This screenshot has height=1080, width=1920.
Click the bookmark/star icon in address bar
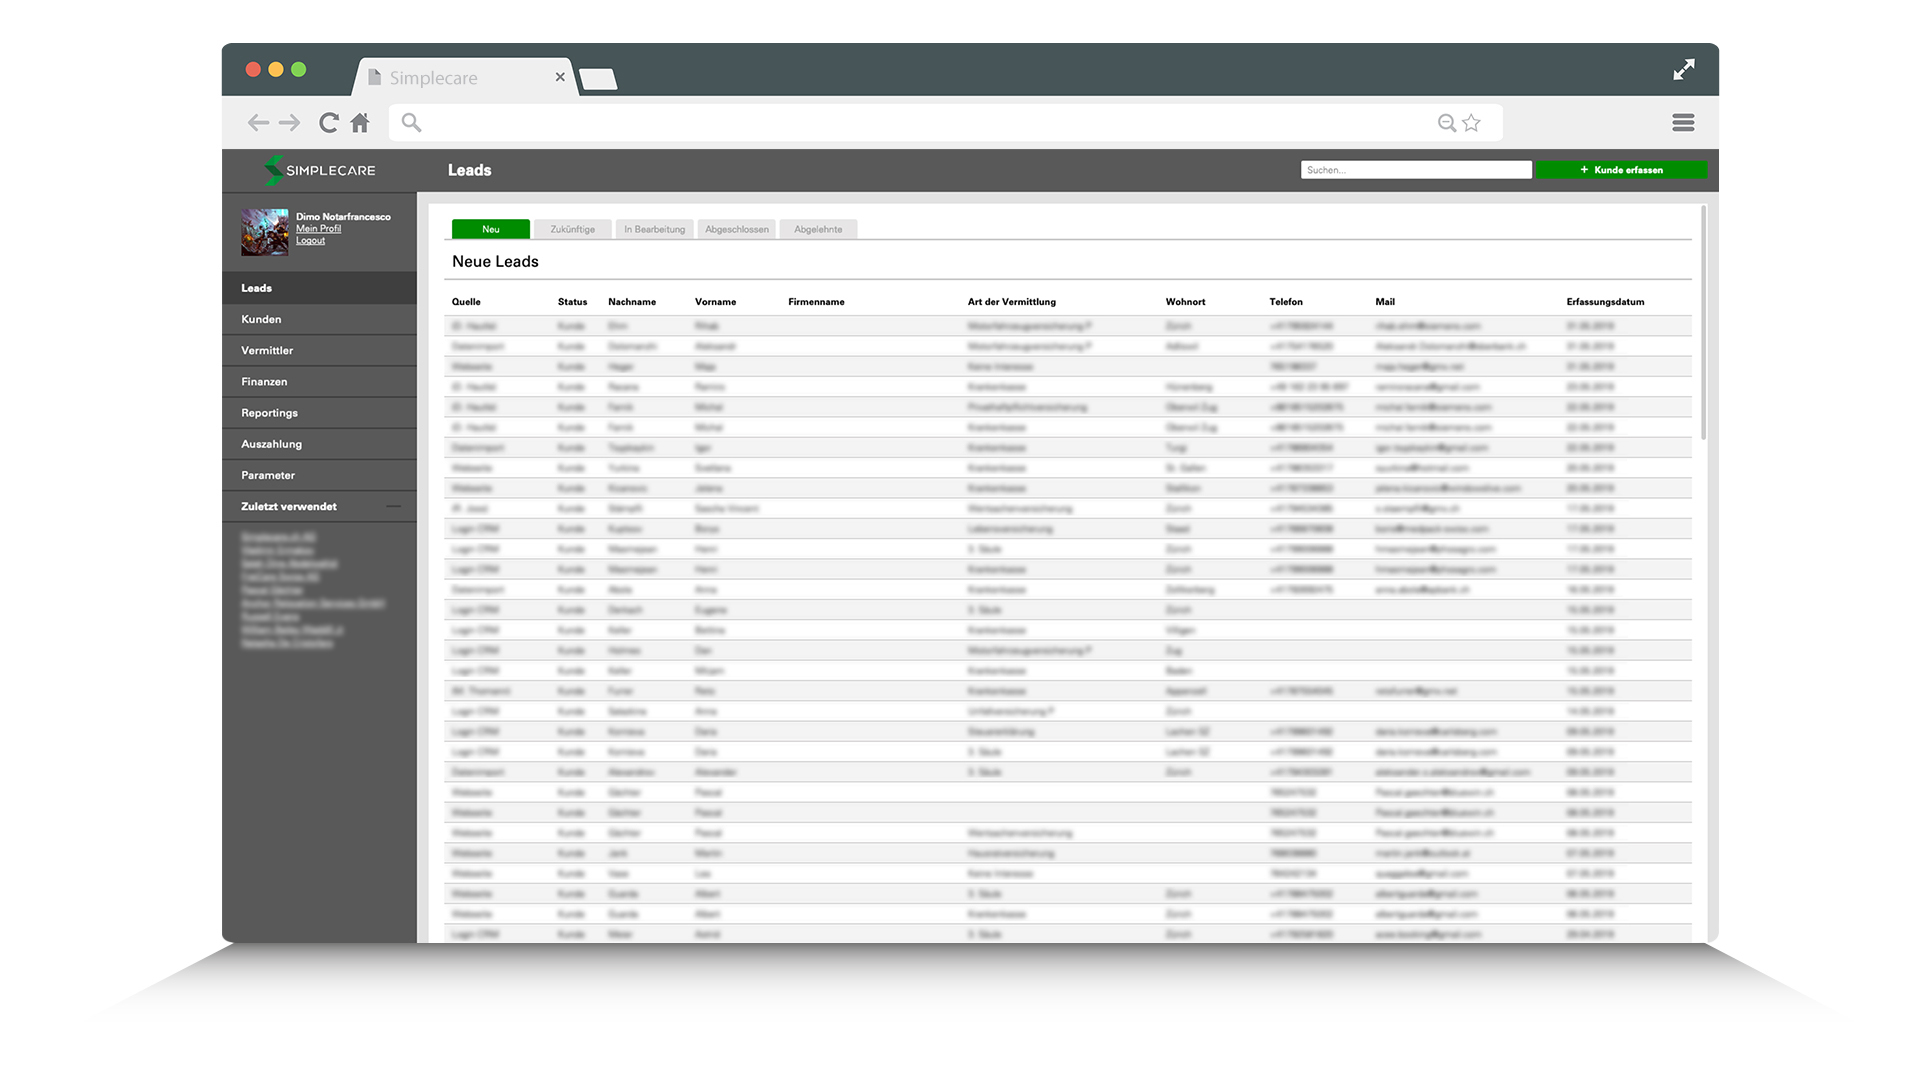(x=1472, y=123)
